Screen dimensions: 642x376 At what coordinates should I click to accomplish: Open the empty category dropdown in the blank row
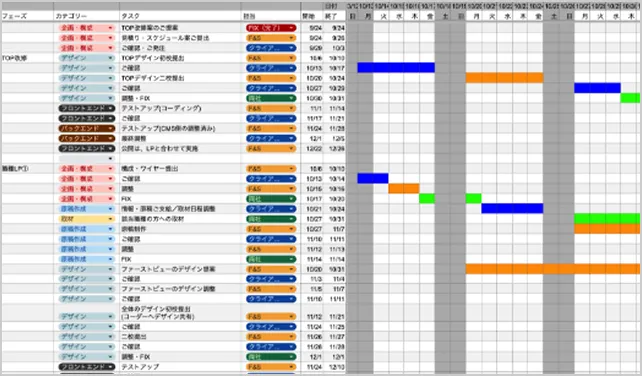coord(86,159)
